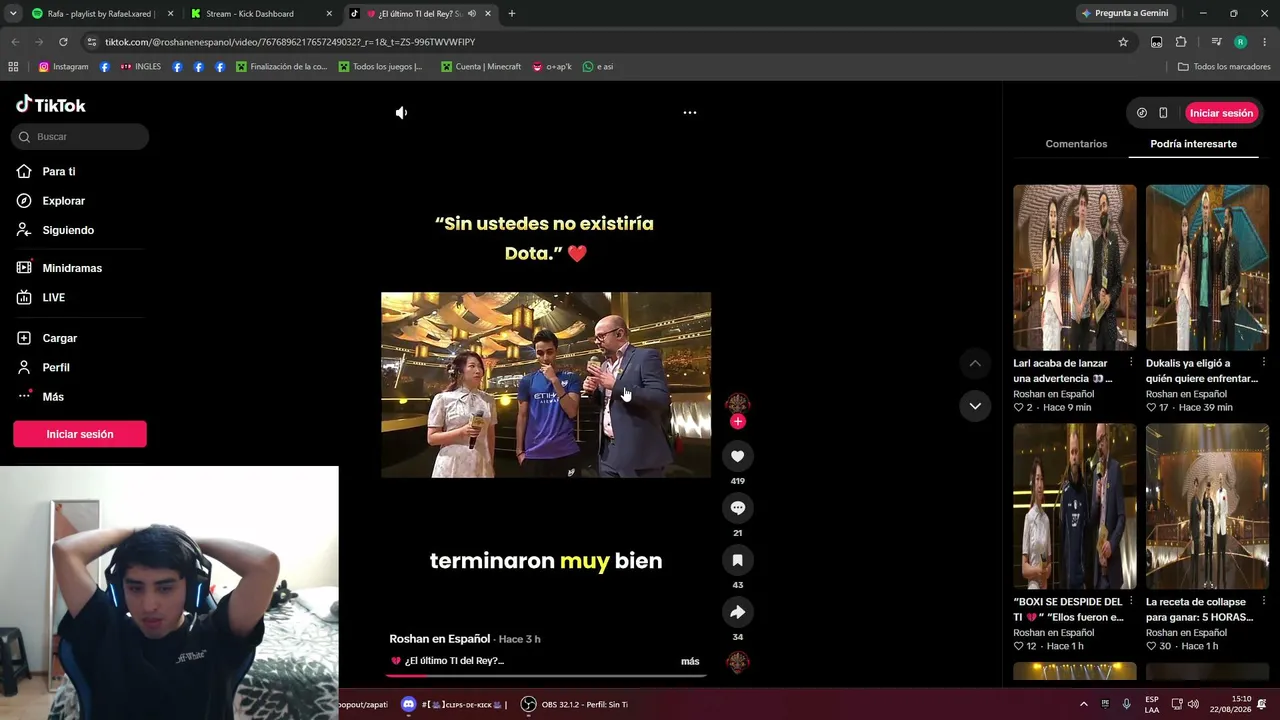Open a new Chrome tab

pyautogui.click(x=512, y=14)
